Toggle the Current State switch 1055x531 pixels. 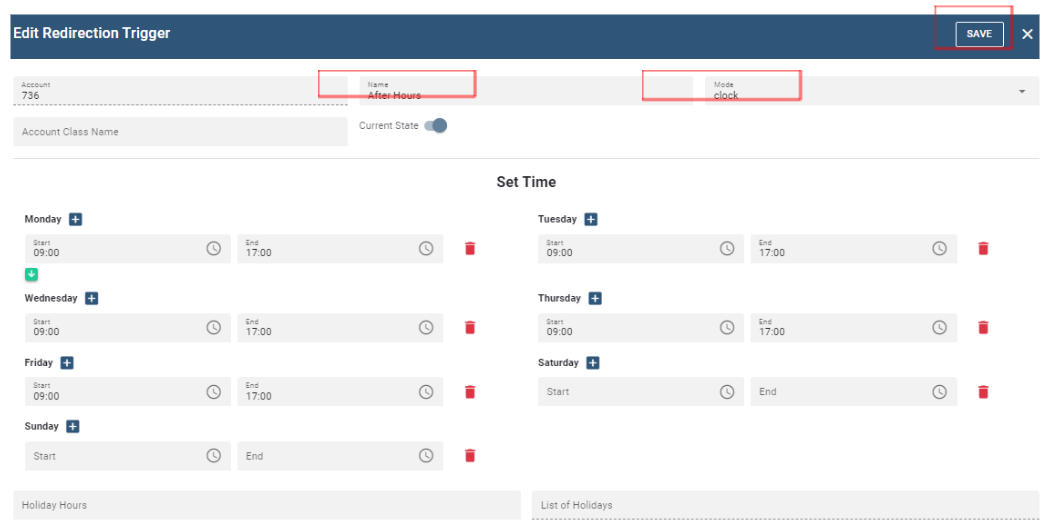pos(435,126)
